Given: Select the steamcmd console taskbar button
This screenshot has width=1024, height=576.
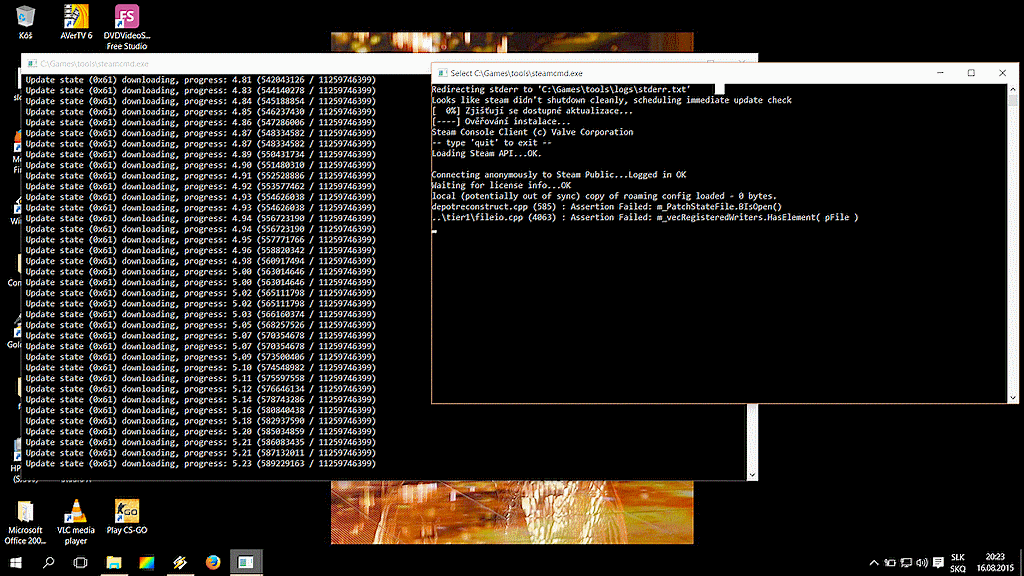Looking at the screenshot, I should [246, 562].
